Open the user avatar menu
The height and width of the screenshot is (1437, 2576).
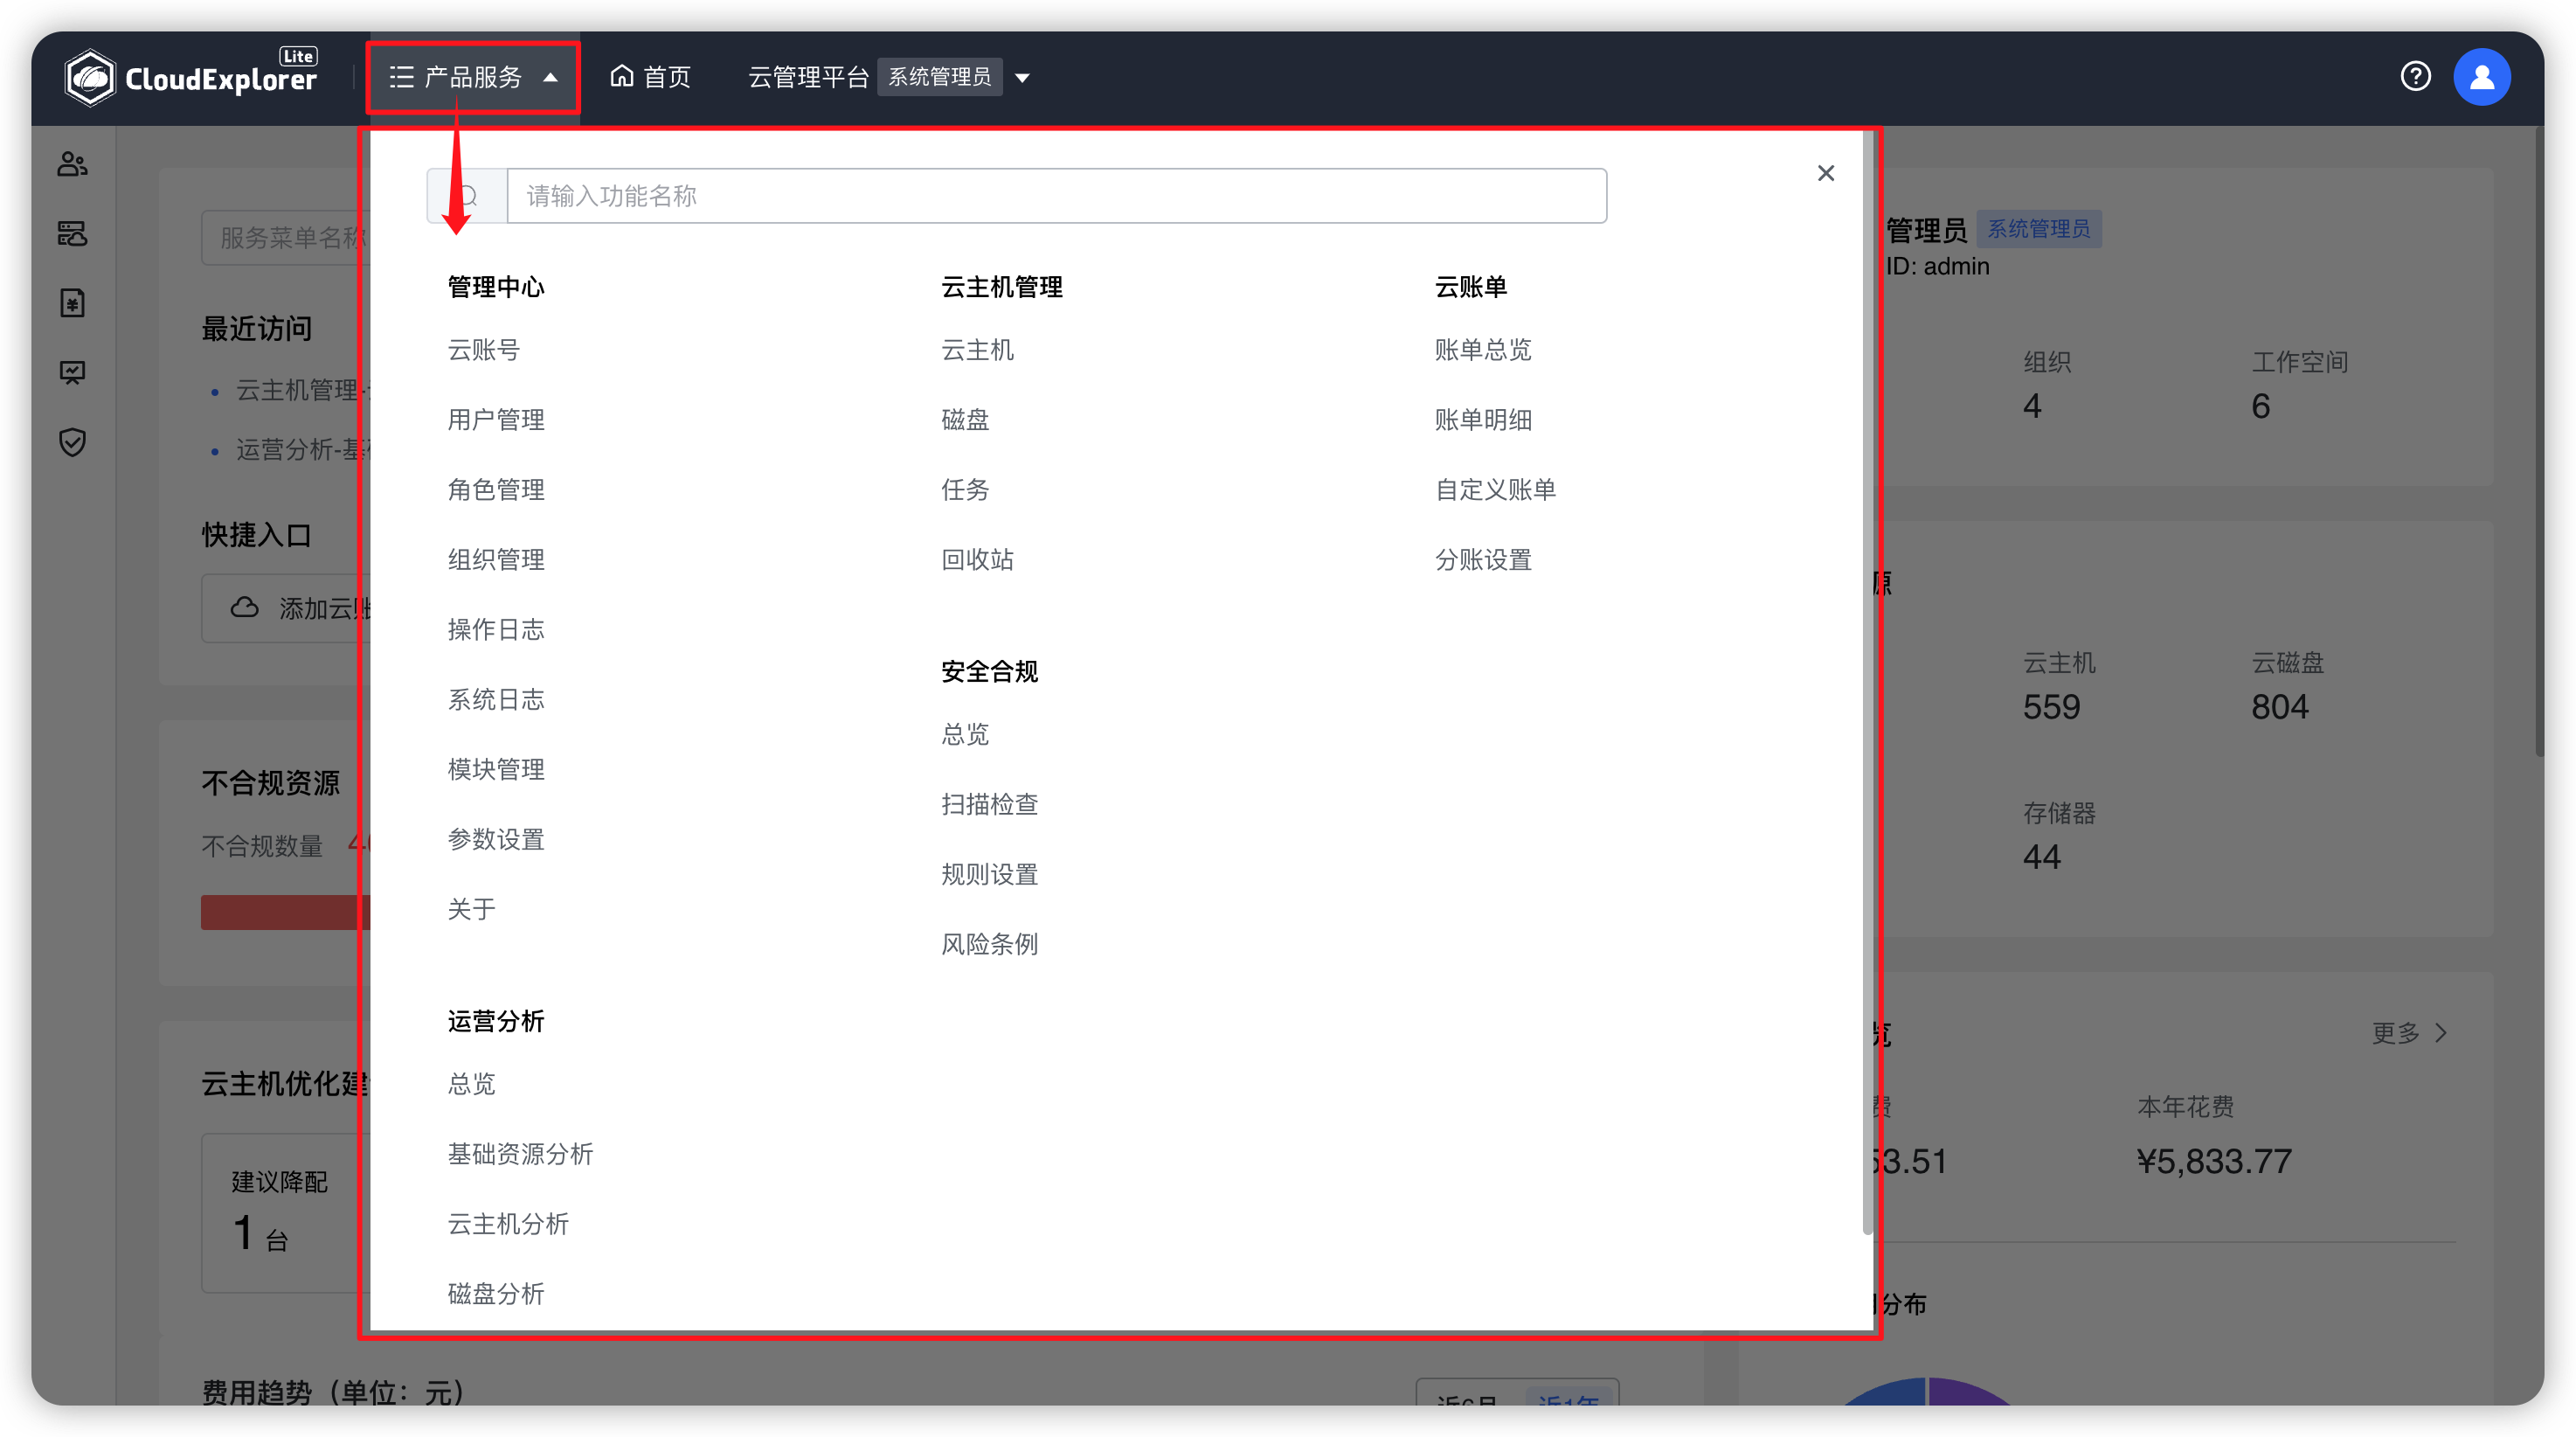click(2481, 77)
